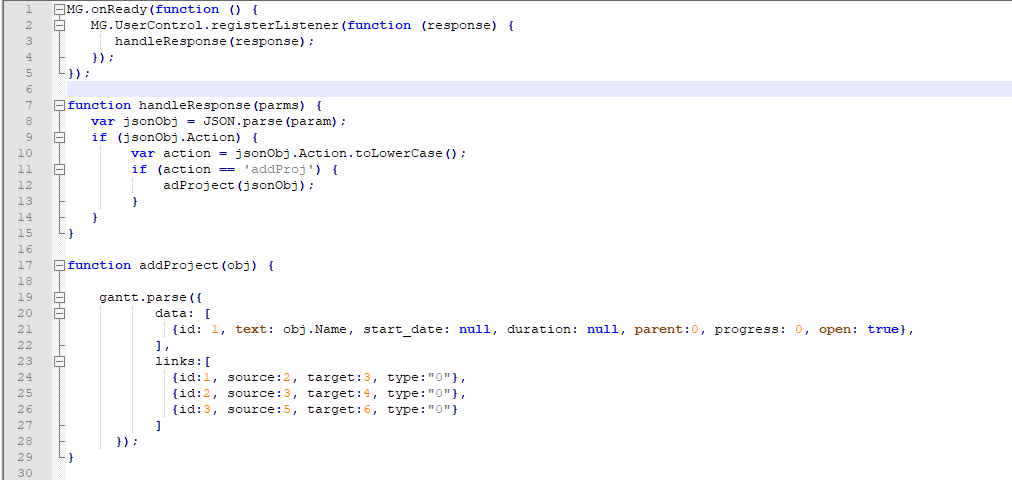Click line number 6 in the margin
This screenshot has width=1012, height=480.
click(x=28, y=89)
